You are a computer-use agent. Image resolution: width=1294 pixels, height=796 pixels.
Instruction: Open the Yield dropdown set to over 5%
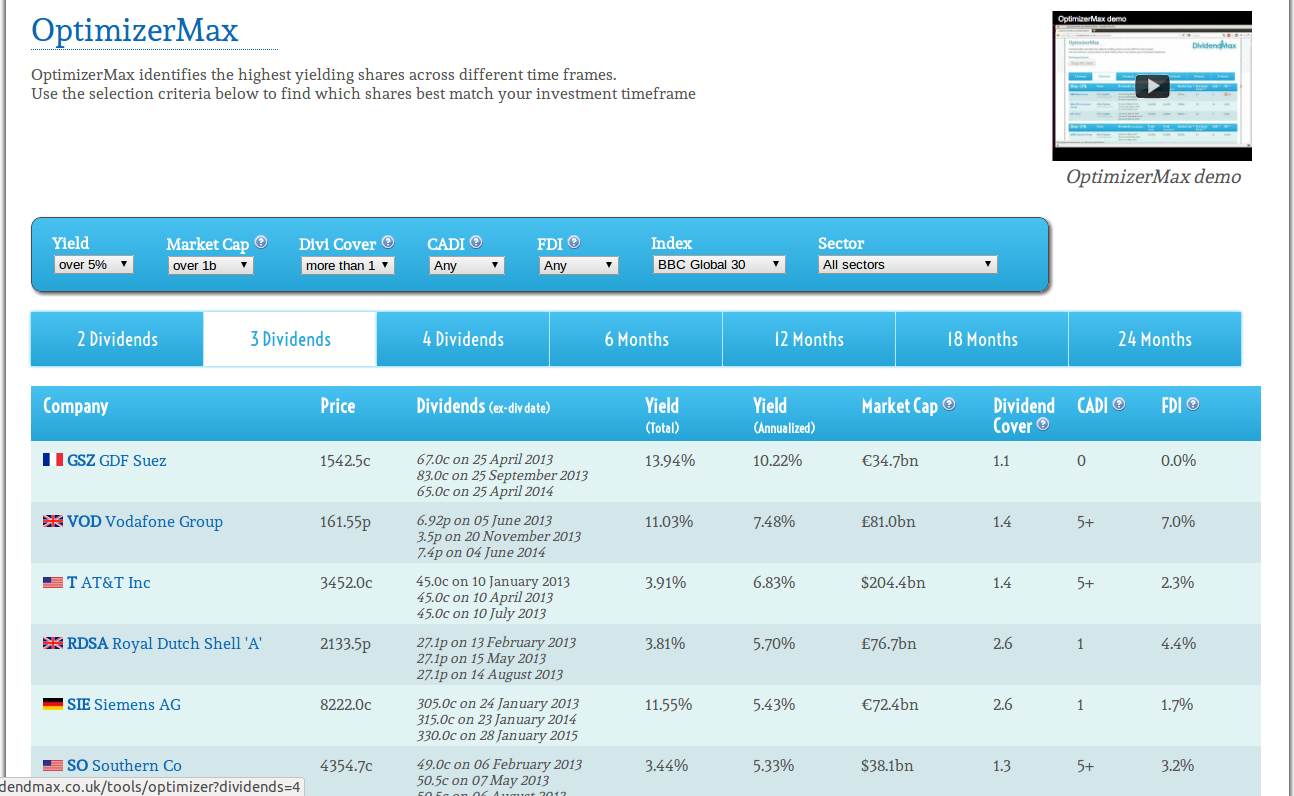[x=93, y=264]
